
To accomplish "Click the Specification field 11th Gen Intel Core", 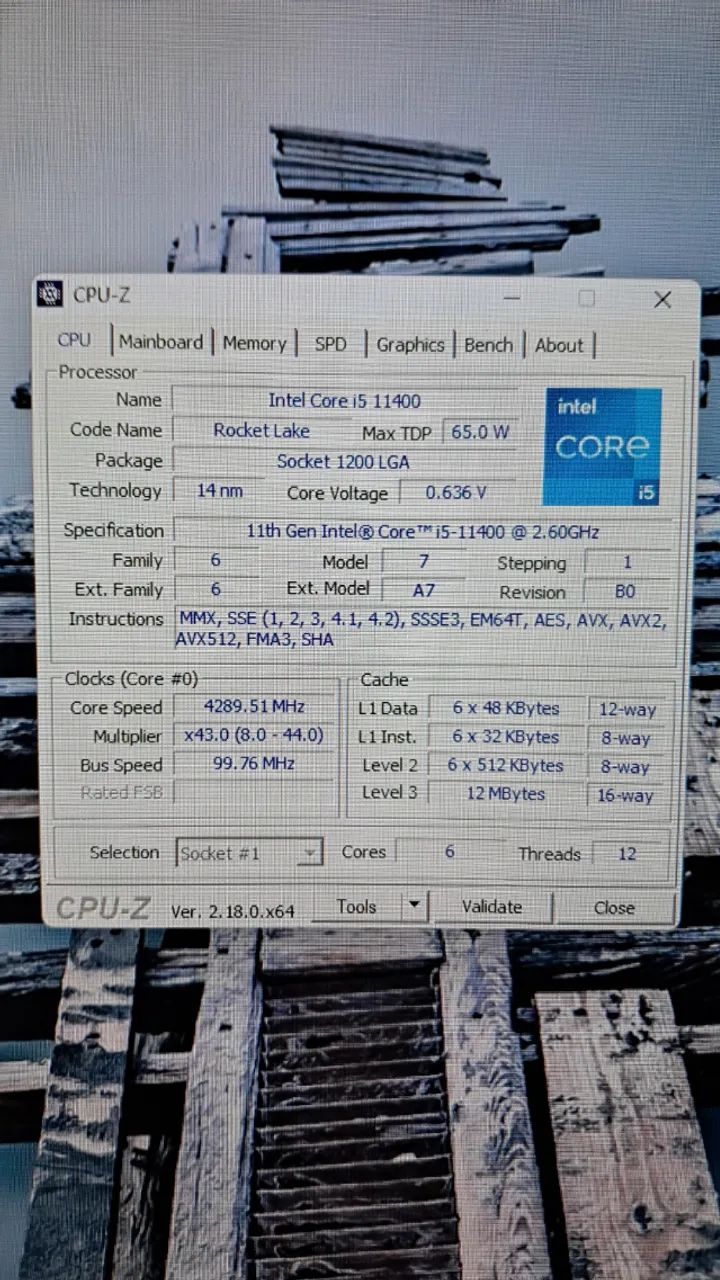I will pos(422,531).
